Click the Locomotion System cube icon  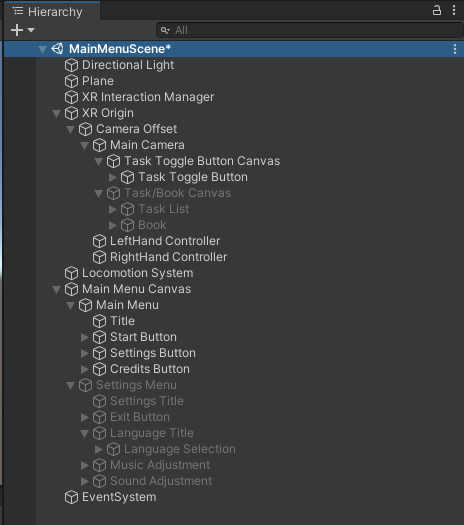[71, 273]
